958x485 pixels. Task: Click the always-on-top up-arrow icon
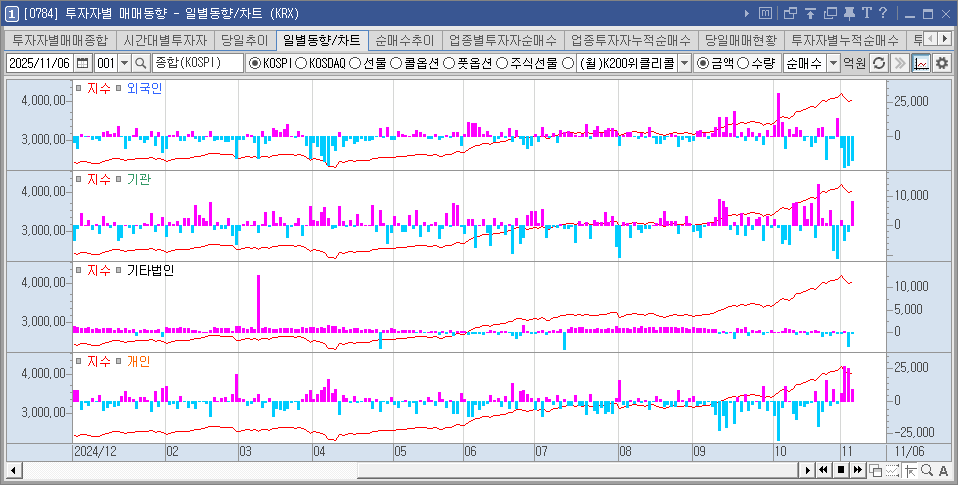[810, 13]
